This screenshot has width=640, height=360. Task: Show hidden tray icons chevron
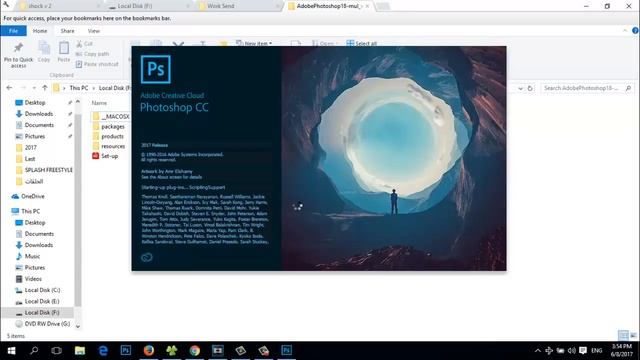(x=538, y=351)
